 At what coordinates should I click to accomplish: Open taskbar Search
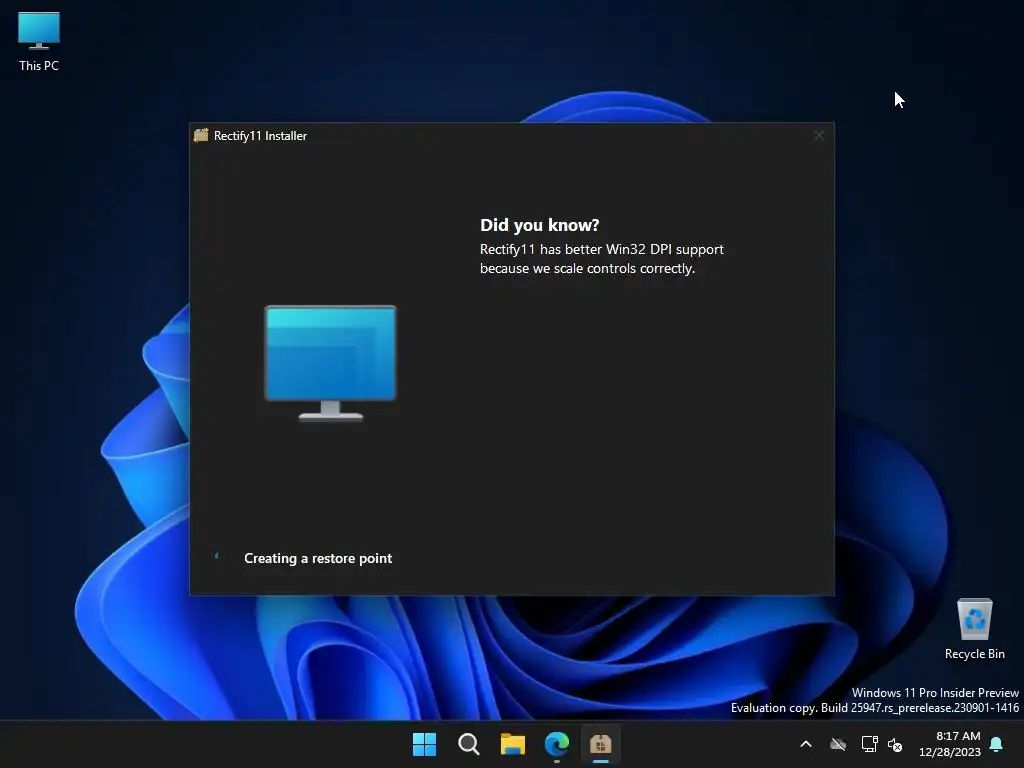point(468,744)
